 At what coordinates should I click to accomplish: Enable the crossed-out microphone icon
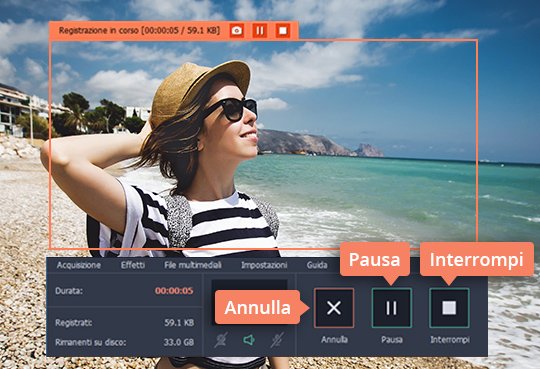277,340
